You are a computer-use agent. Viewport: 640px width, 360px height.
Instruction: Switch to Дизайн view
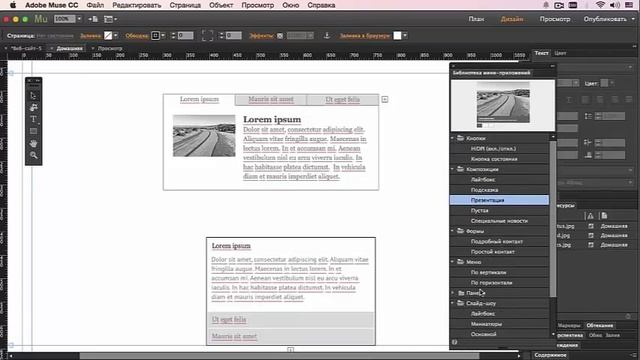point(512,19)
